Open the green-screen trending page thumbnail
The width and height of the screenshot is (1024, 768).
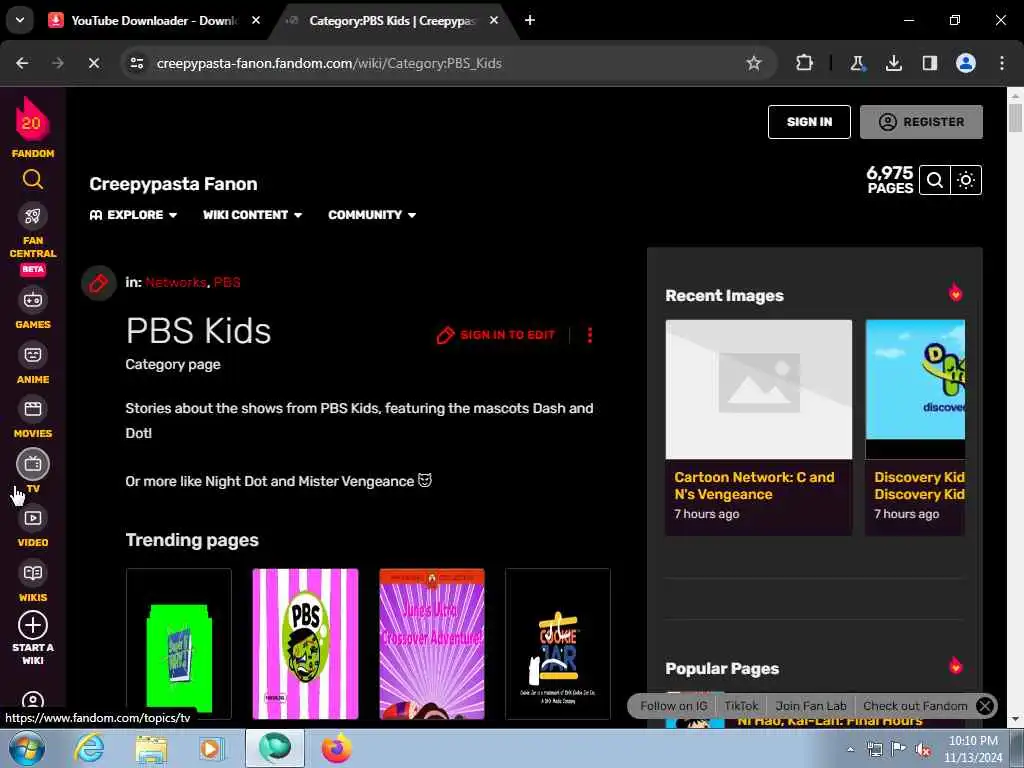[178, 643]
